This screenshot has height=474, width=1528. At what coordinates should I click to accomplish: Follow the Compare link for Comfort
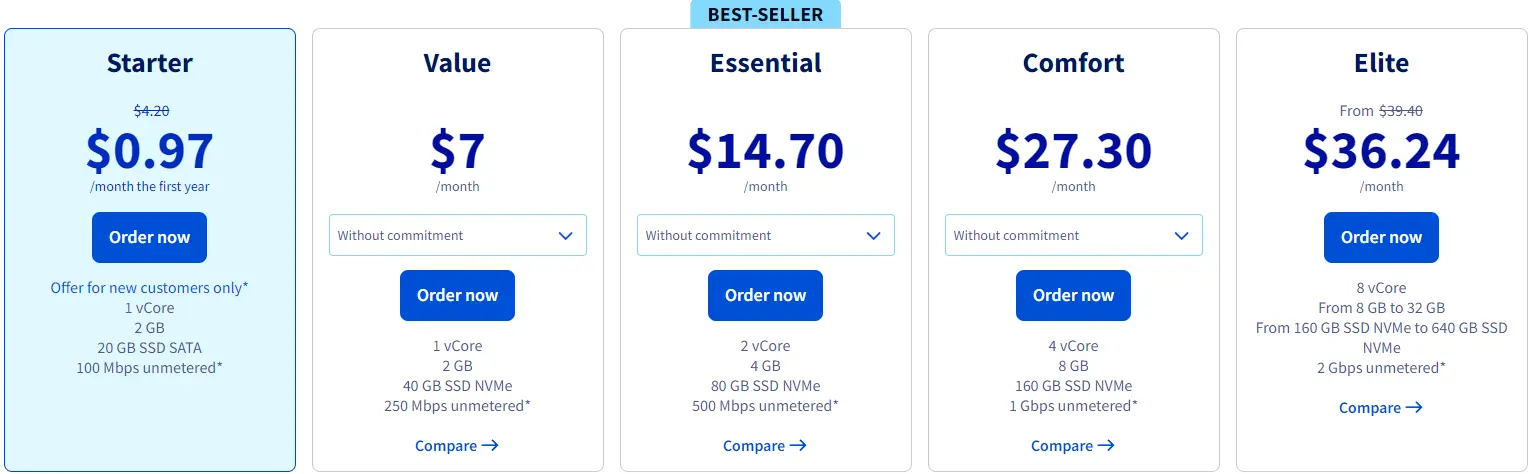point(1073,446)
